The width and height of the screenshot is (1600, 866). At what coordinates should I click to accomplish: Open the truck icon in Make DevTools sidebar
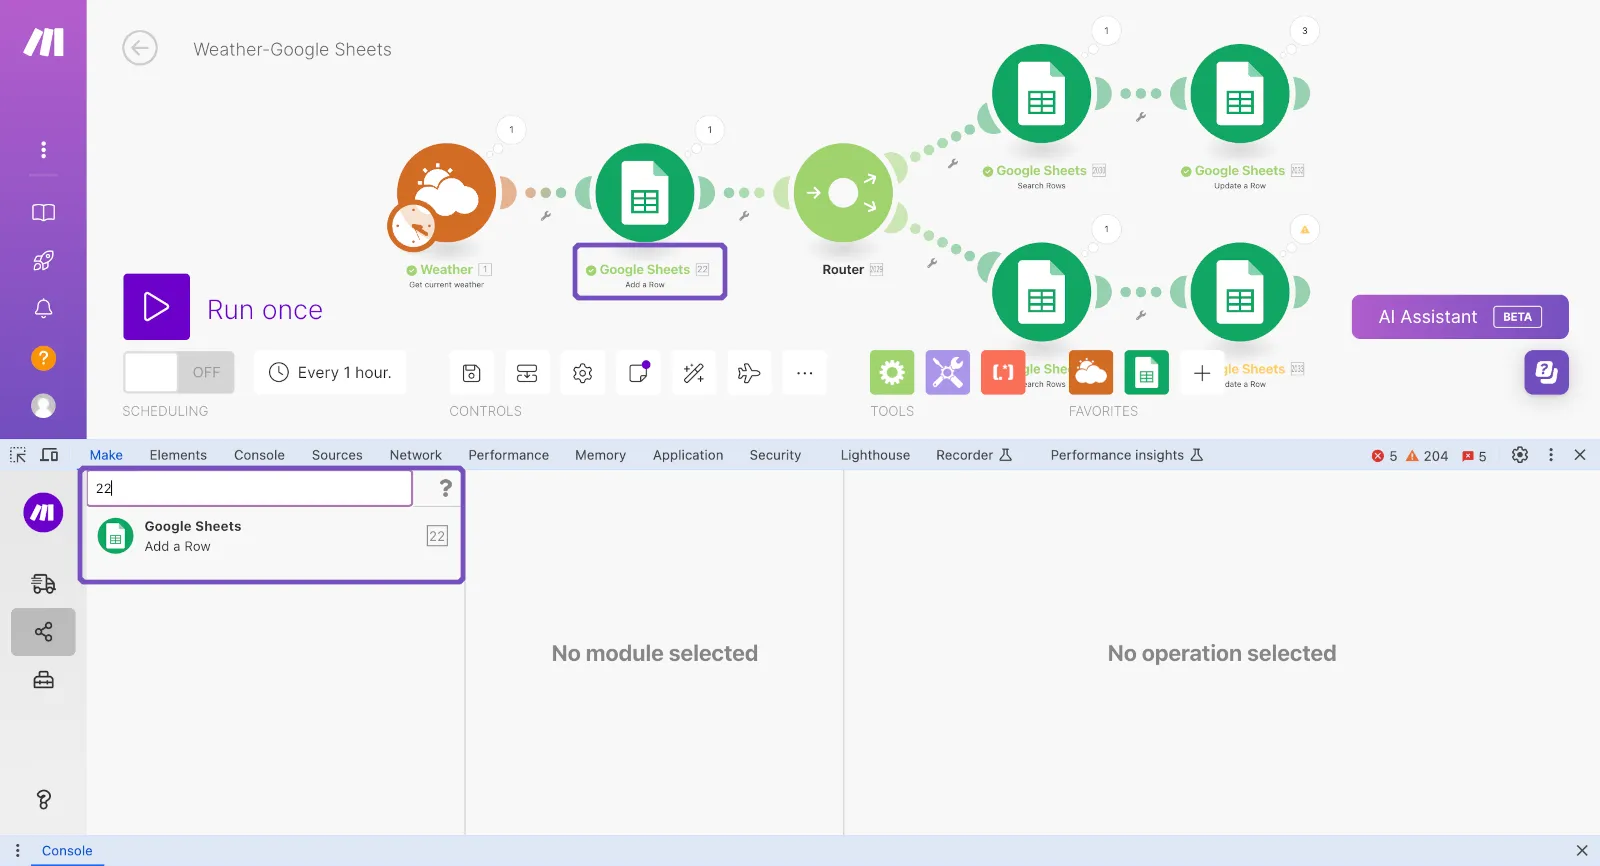point(43,583)
